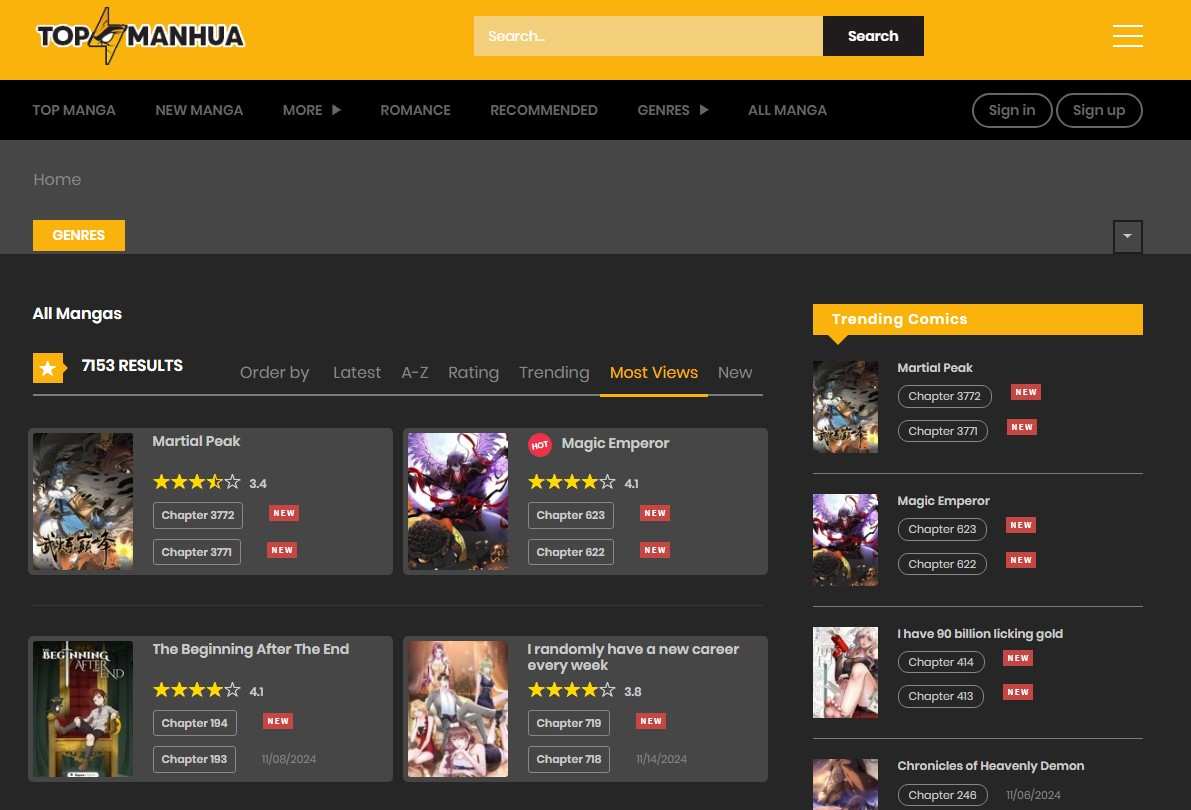Open Chronicles of Heavenly Demon title

coord(990,766)
